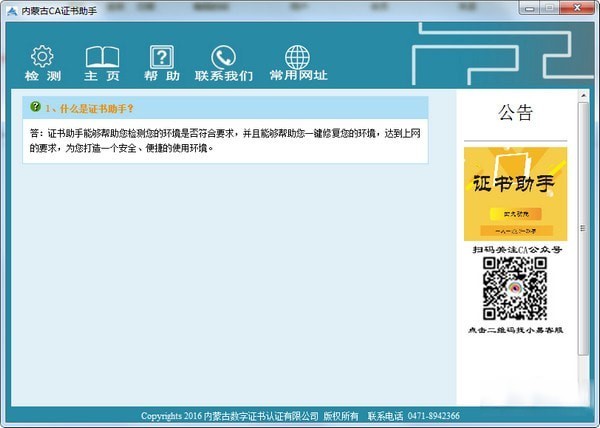Image resolution: width=600 pixels, height=428 pixels.
Task: Click the QR code to contact customer service
Action: pyautogui.click(x=515, y=288)
